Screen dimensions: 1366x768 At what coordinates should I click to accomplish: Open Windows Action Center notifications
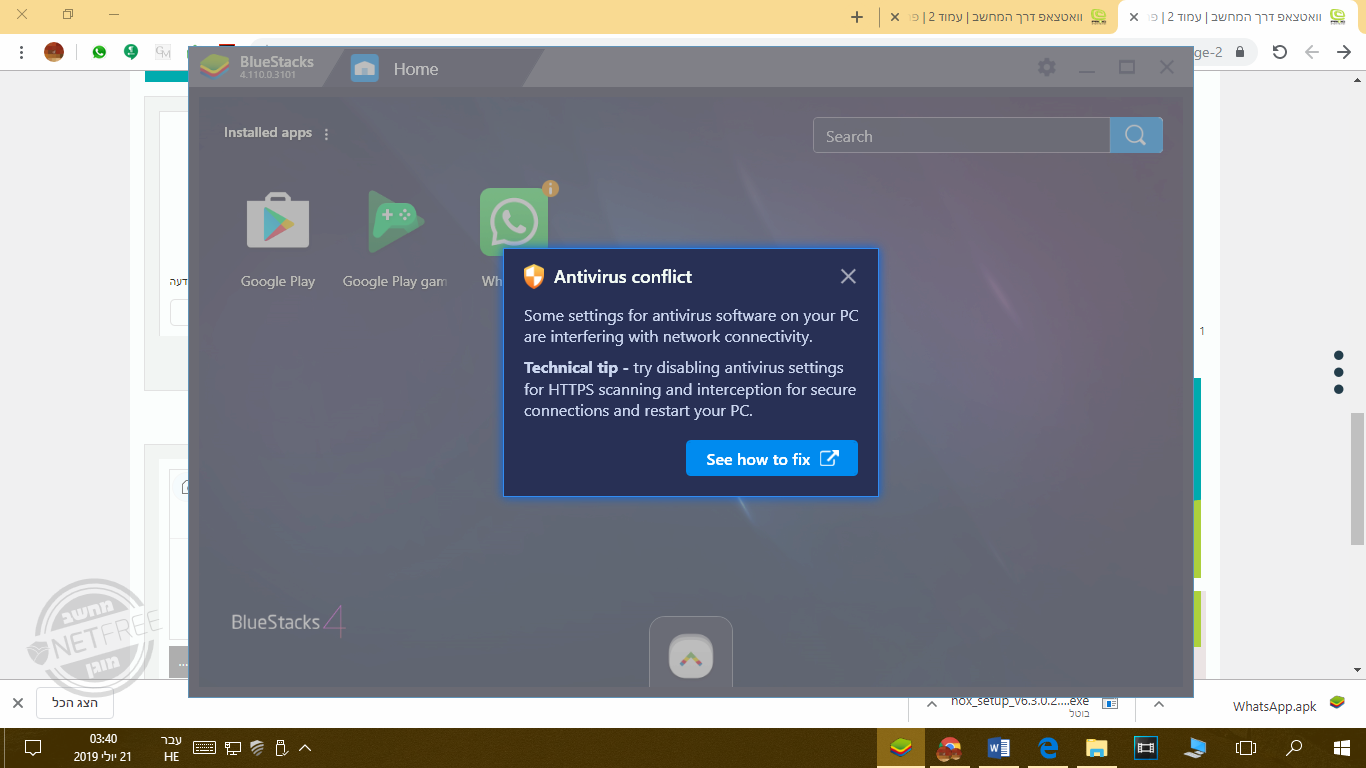(32, 748)
